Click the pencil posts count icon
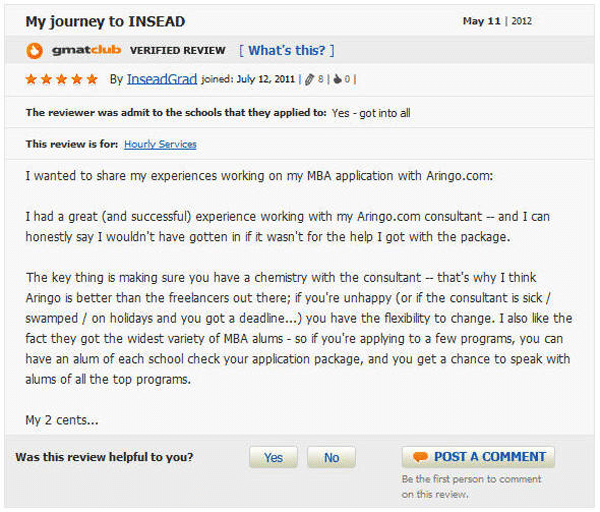 308,79
